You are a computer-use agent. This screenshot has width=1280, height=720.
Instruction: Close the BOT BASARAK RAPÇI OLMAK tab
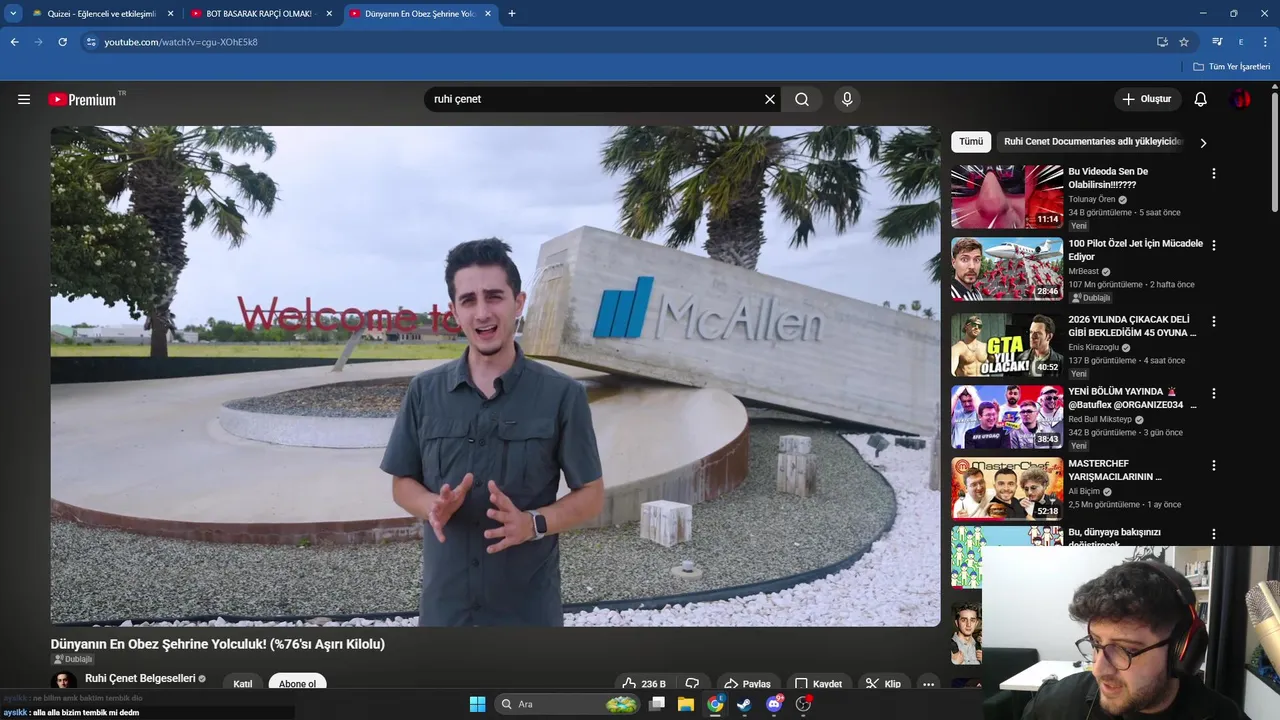329,14
